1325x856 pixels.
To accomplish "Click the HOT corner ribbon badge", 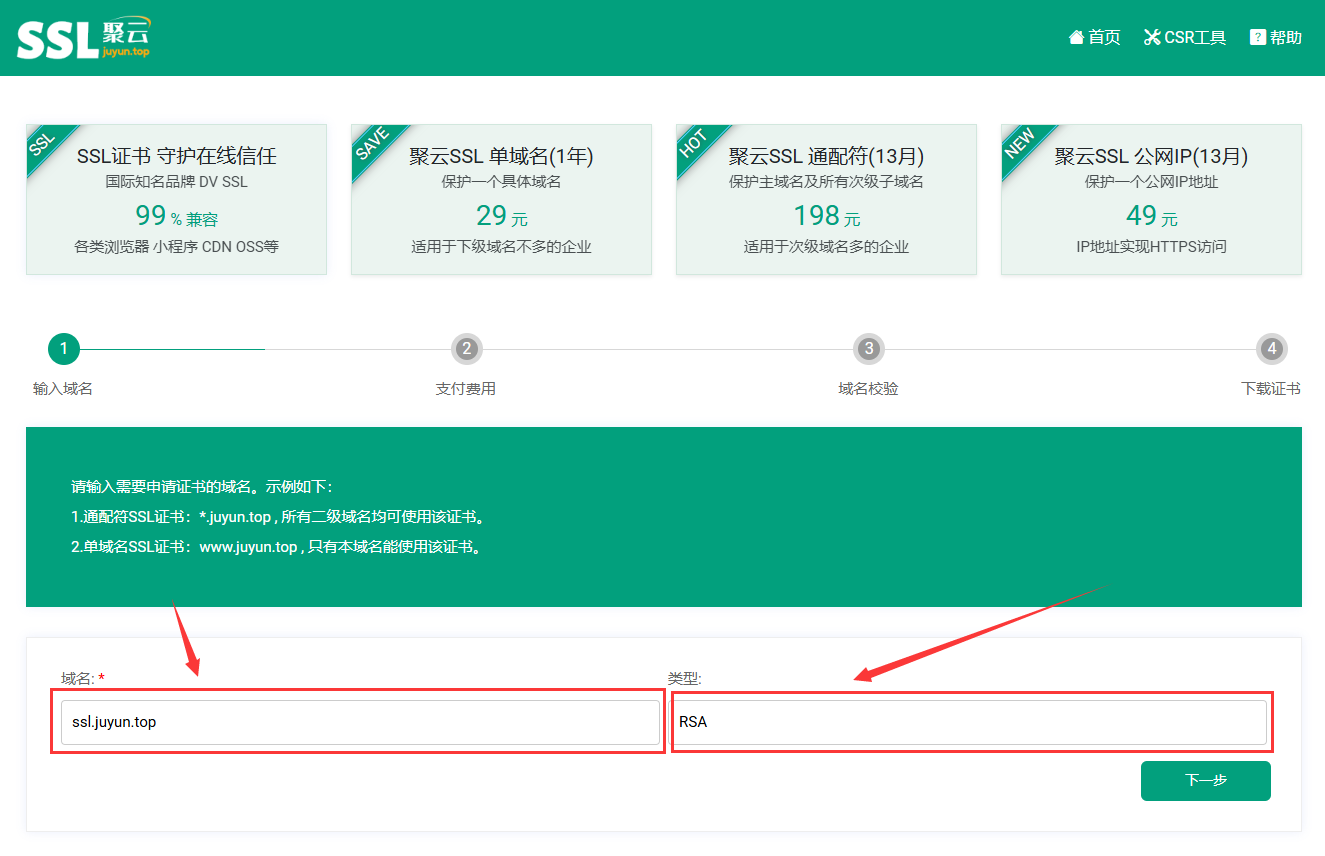I will (x=693, y=145).
